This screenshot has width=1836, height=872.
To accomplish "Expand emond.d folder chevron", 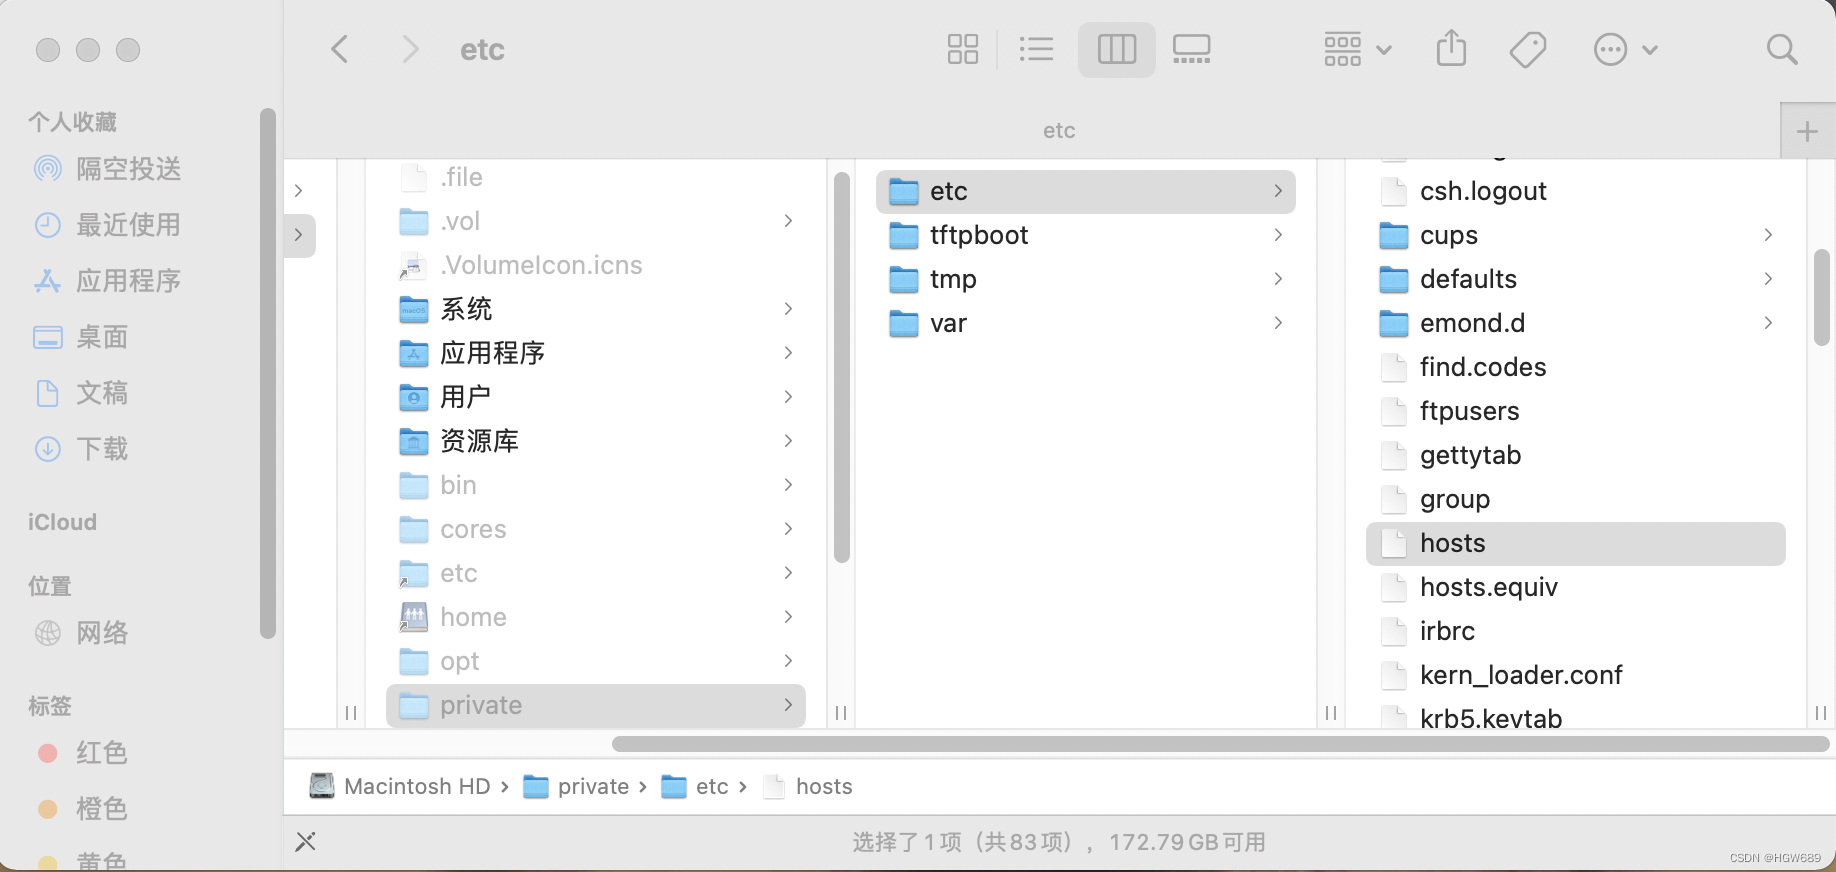I will pyautogui.click(x=1768, y=323).
